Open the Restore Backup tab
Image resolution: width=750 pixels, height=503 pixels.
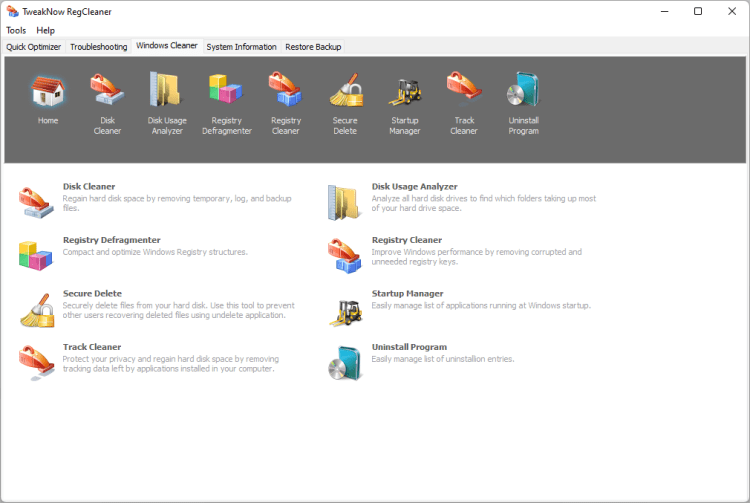point(313,47)
